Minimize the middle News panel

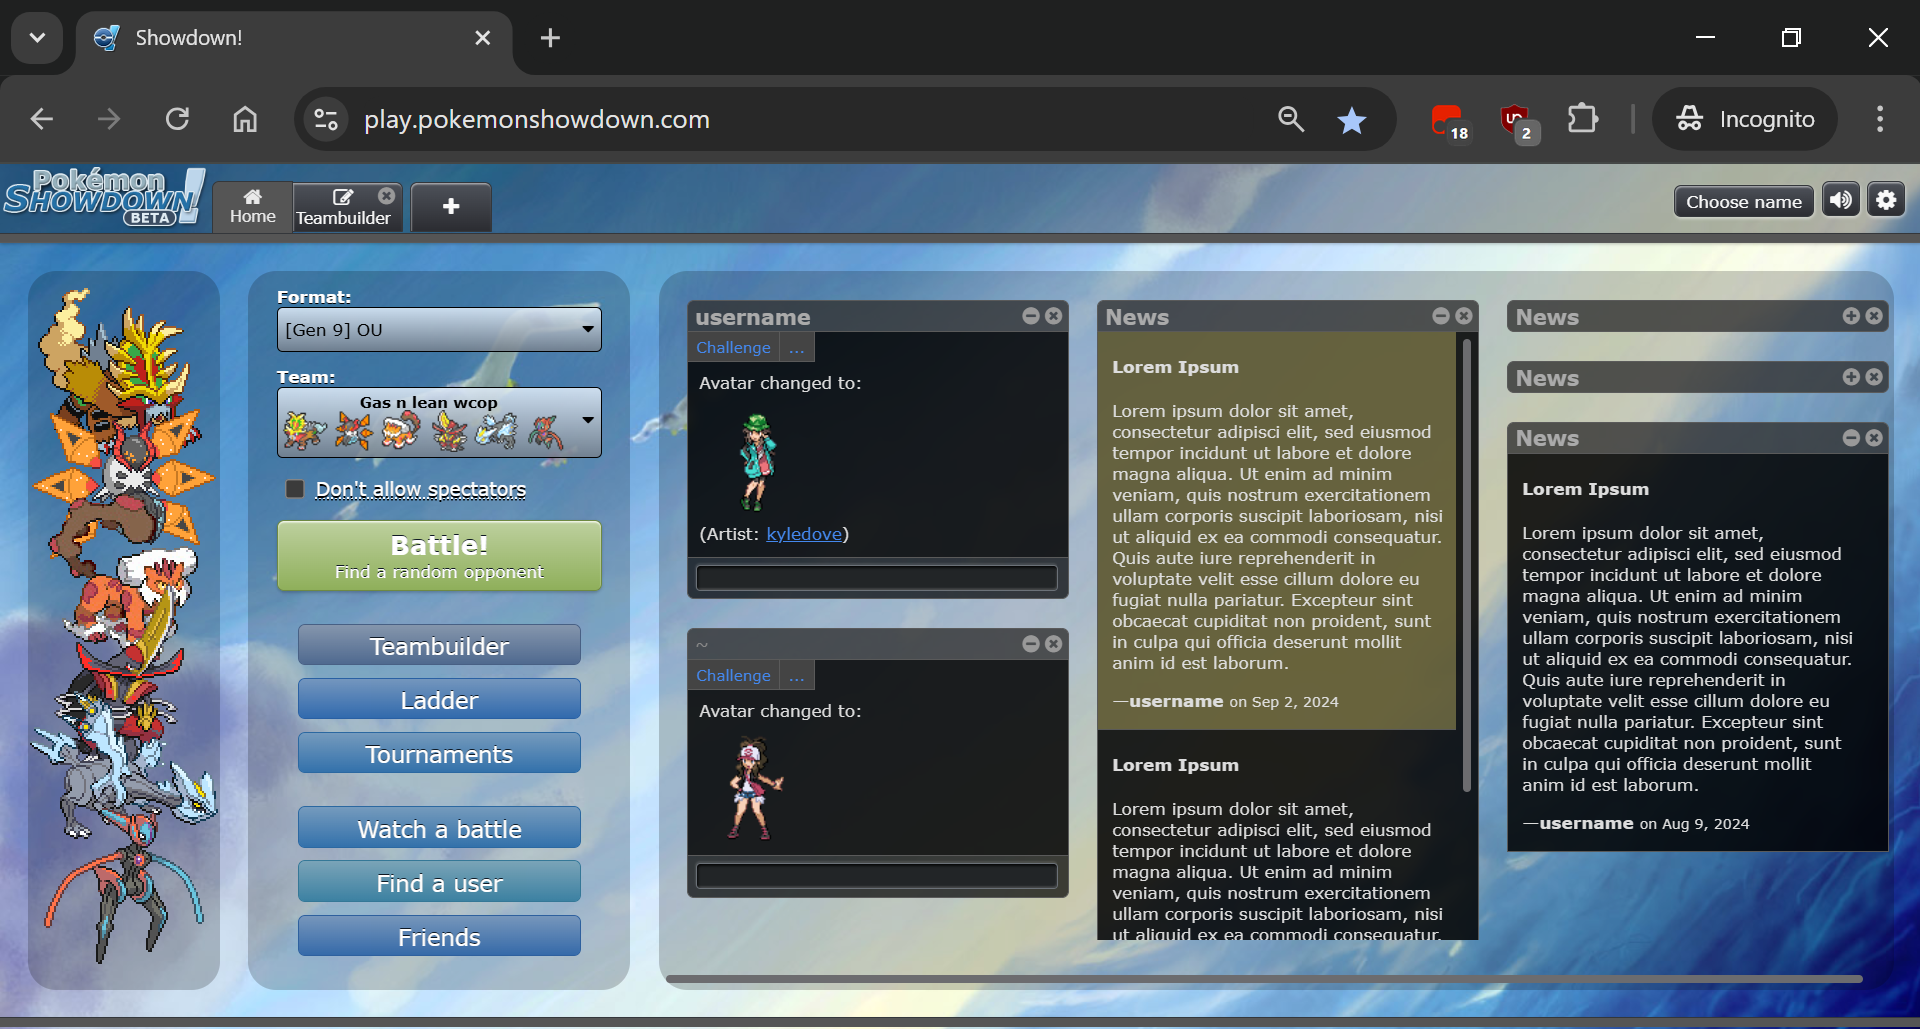[x=1441, y=316]
